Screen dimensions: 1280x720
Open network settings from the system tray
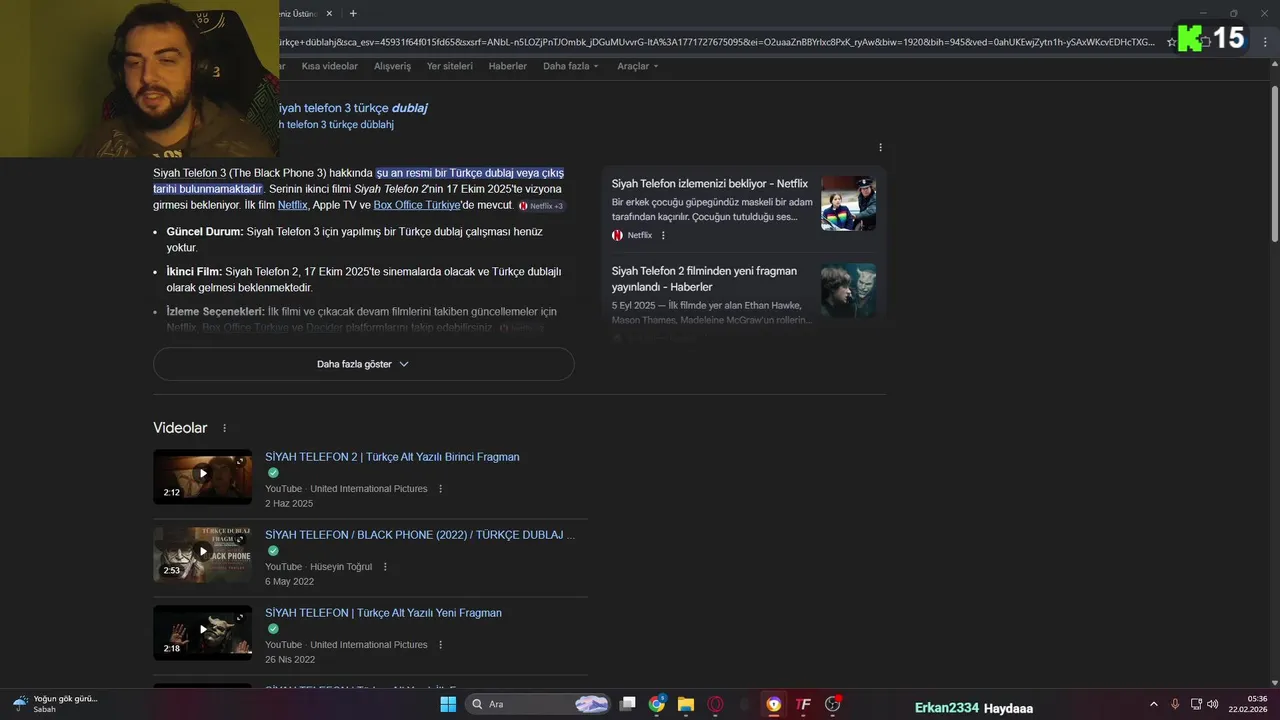tap(1197, 704)
